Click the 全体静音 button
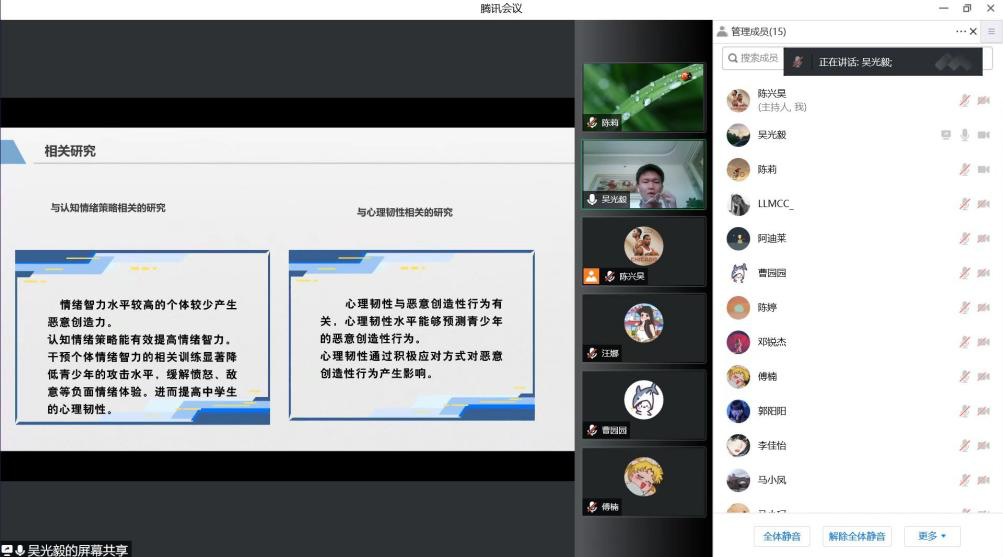This screenshot has width=1003, height=557. (x=782, y=536)
